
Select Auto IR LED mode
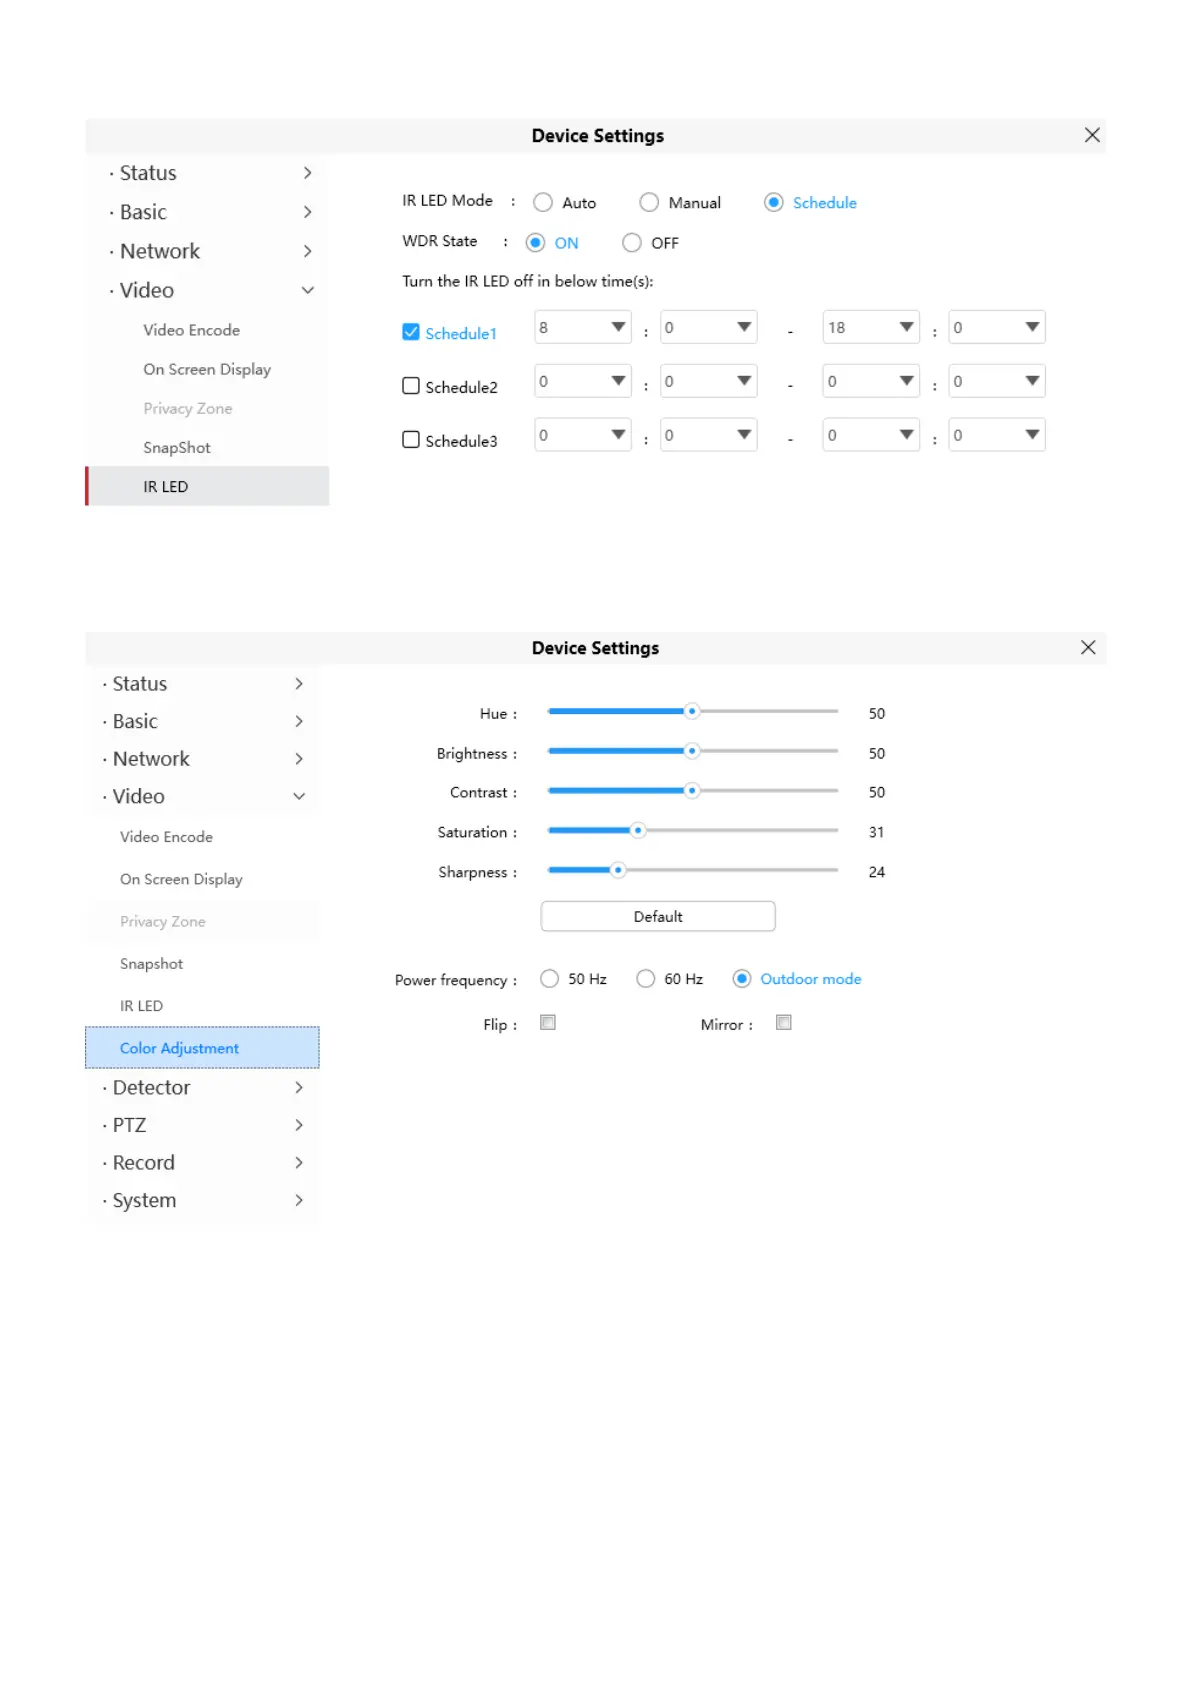coord(543,203)
